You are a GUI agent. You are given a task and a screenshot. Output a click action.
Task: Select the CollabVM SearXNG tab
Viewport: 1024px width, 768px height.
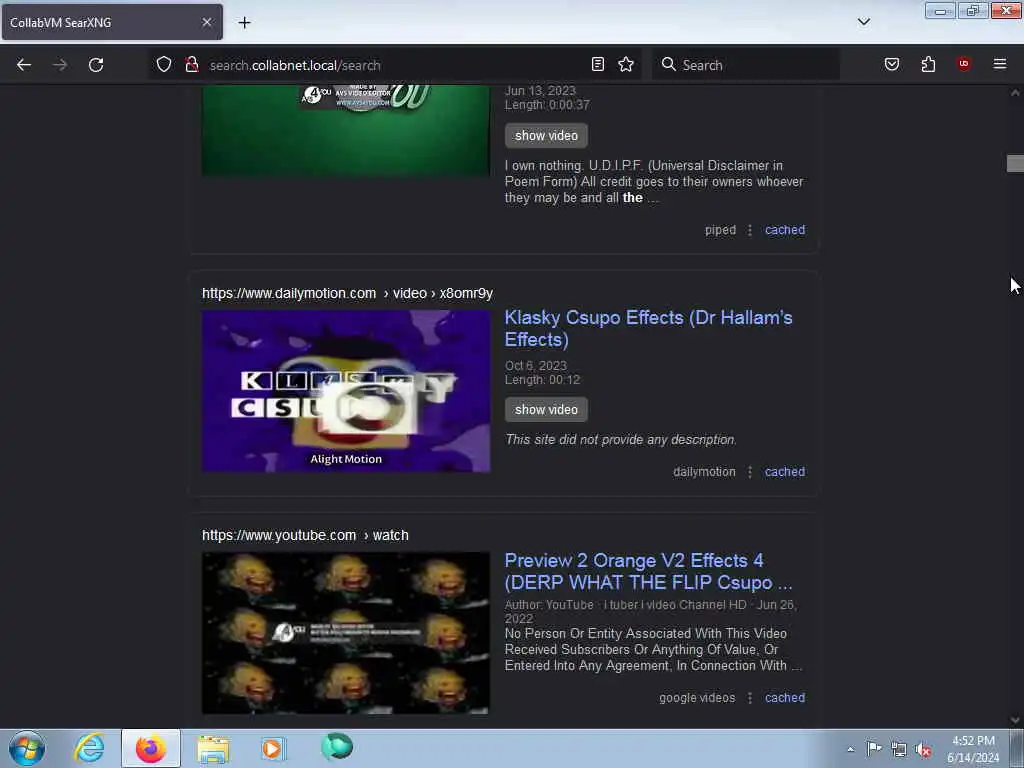112,22
